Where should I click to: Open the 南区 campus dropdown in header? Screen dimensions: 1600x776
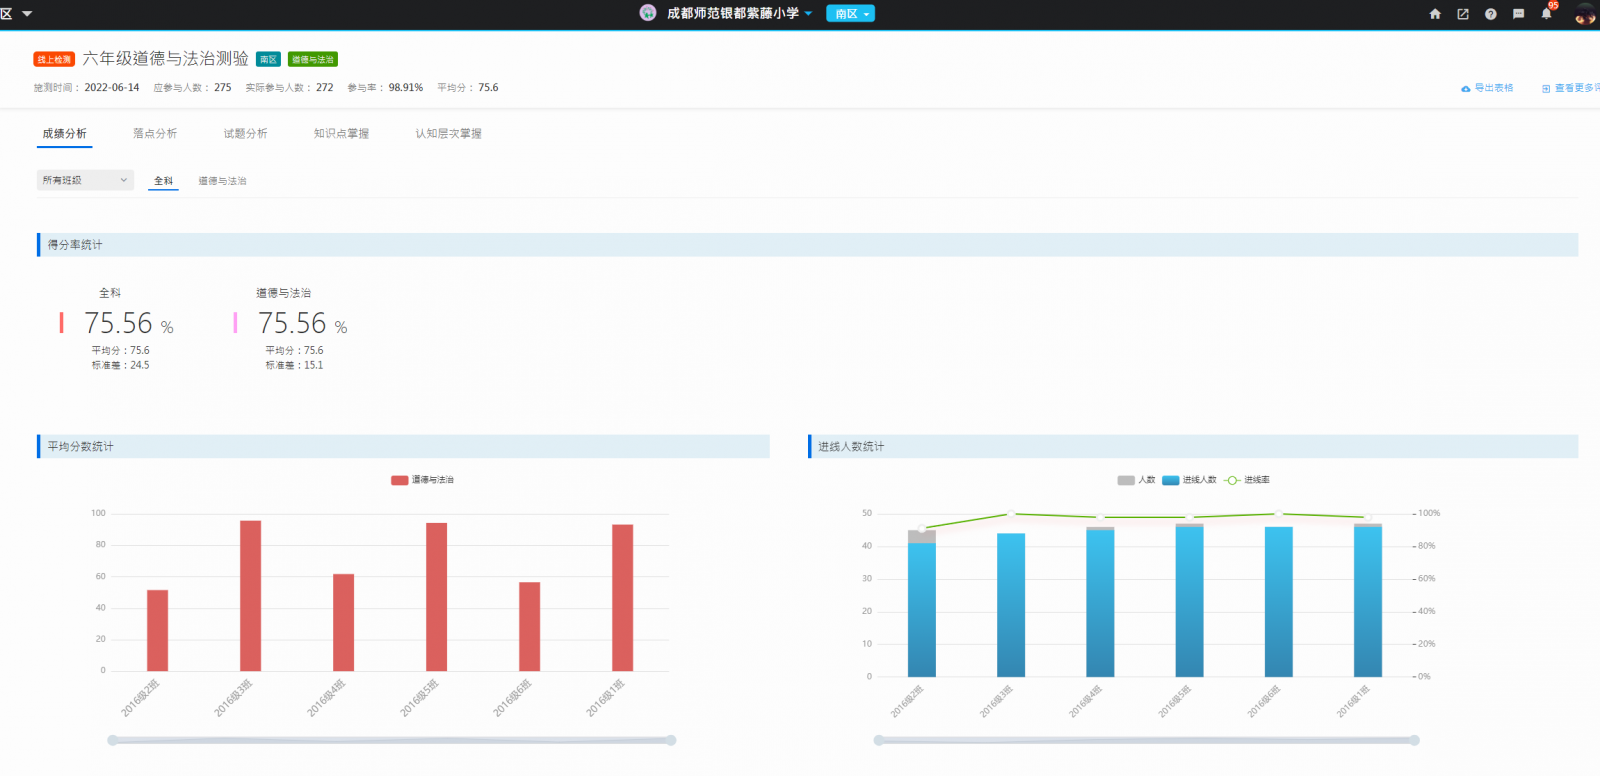pos(851,14)
